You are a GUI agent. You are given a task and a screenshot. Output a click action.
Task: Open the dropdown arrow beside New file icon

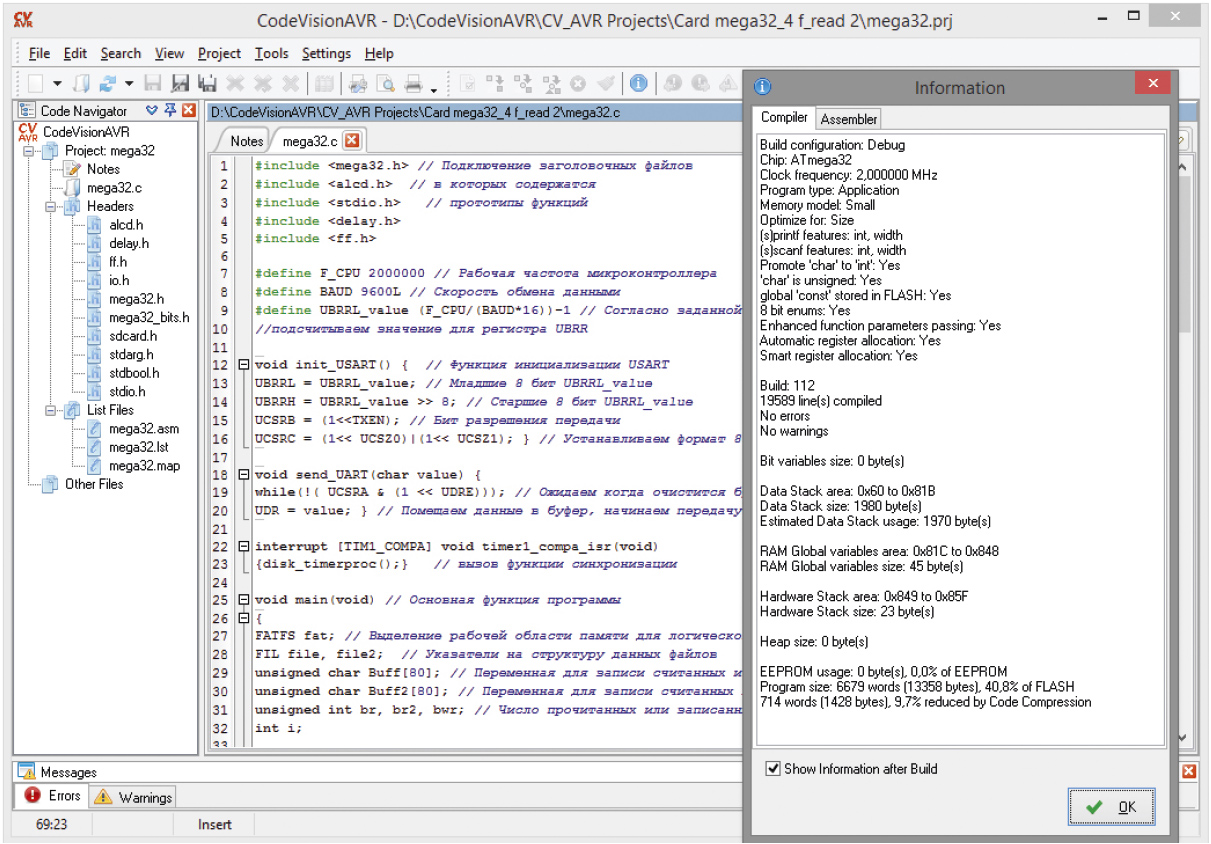(x=57, y=84)
